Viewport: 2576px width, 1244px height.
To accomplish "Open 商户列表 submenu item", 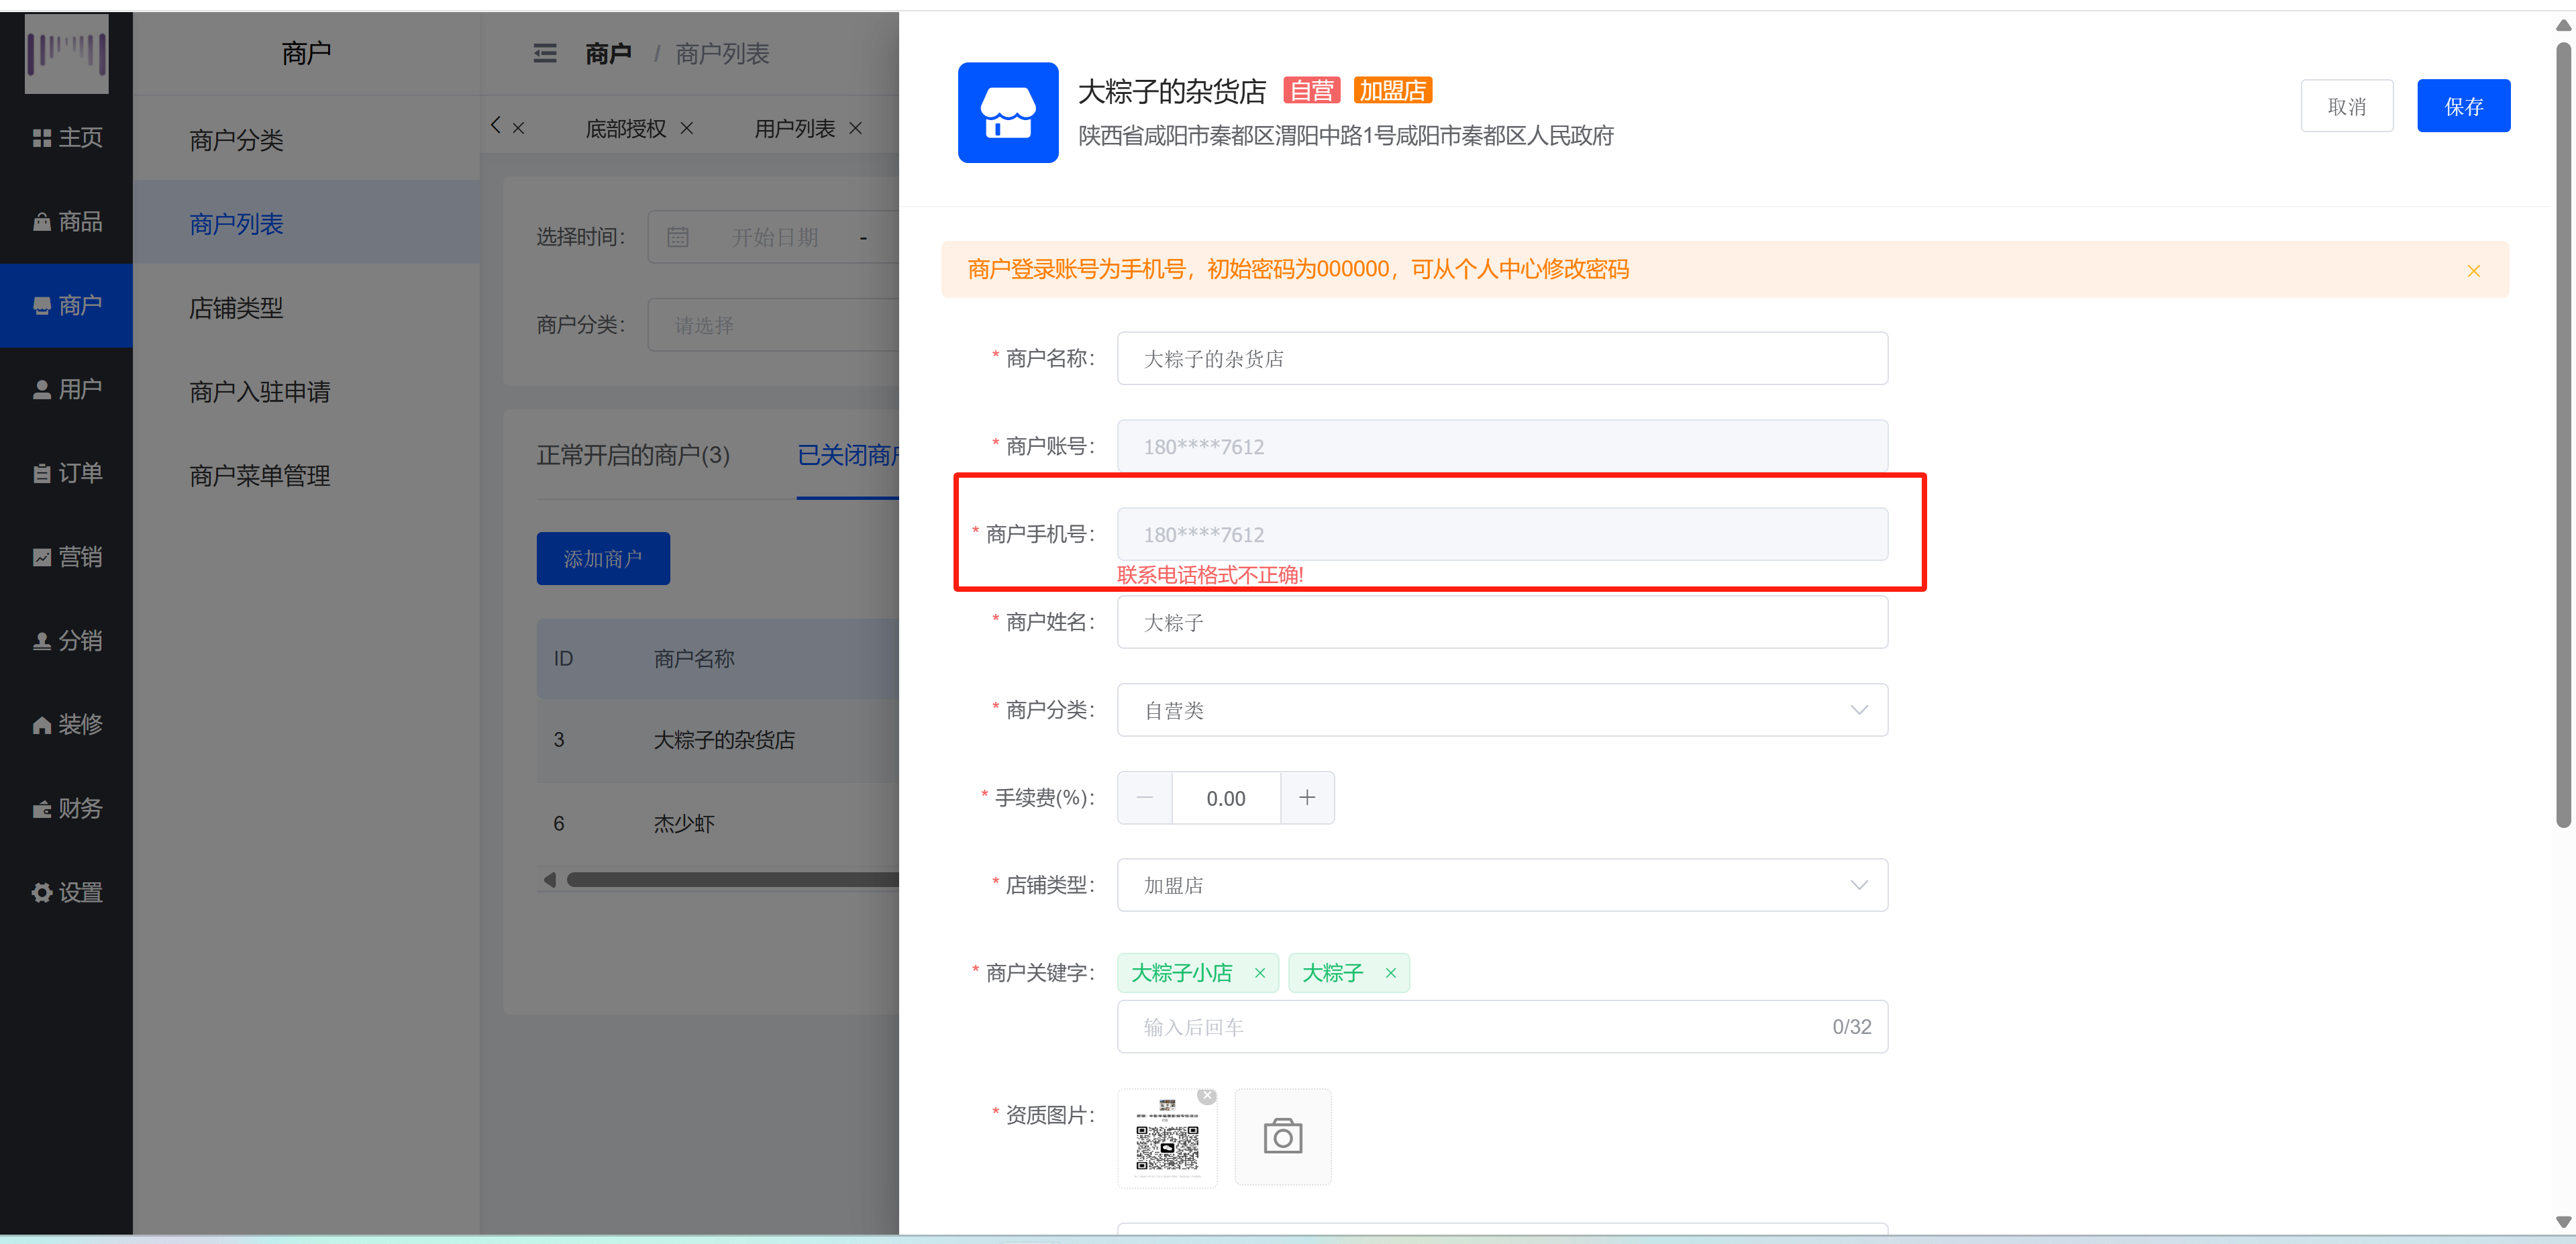I will point(306,223).
